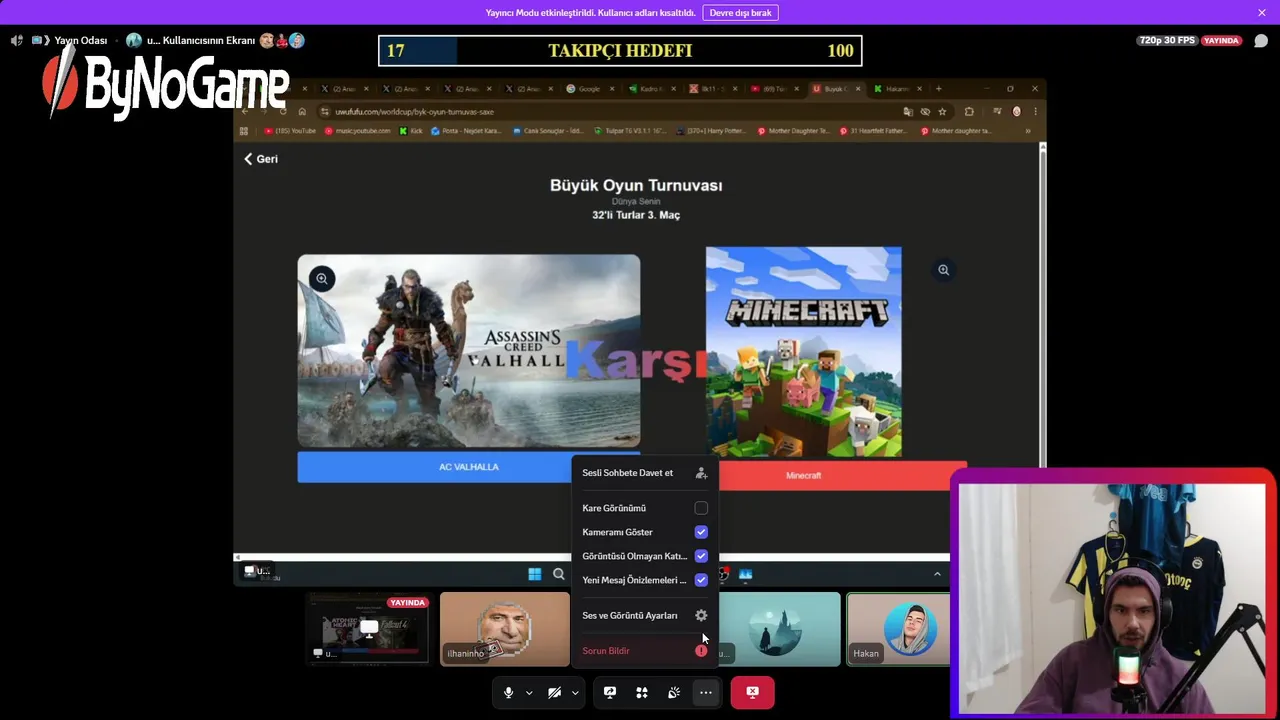Uncheck Yeni Mesaj Önizlemeleri option
The image size is (1280, 720).
[x=701, y=580]
